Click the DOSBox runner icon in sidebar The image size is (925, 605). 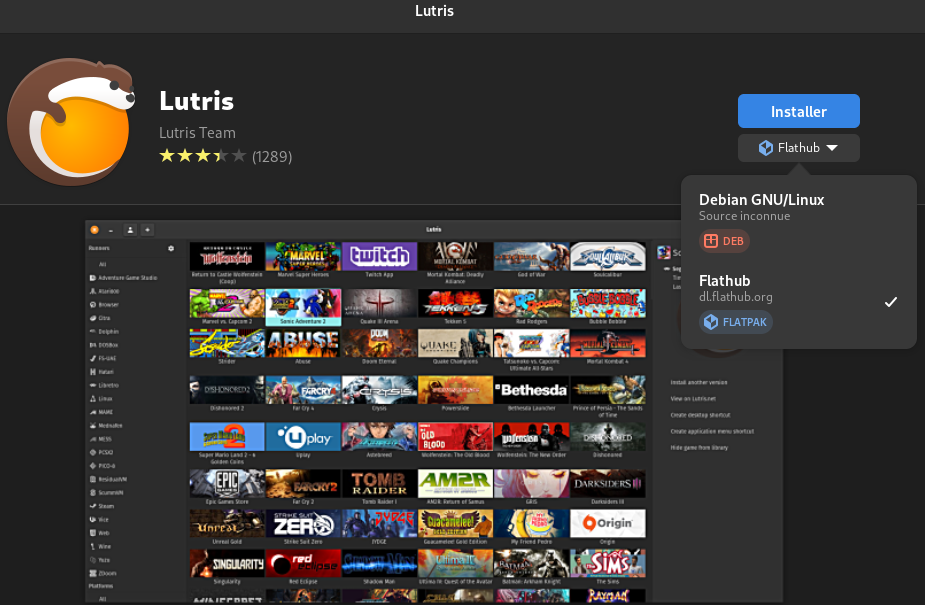[93, 345]
